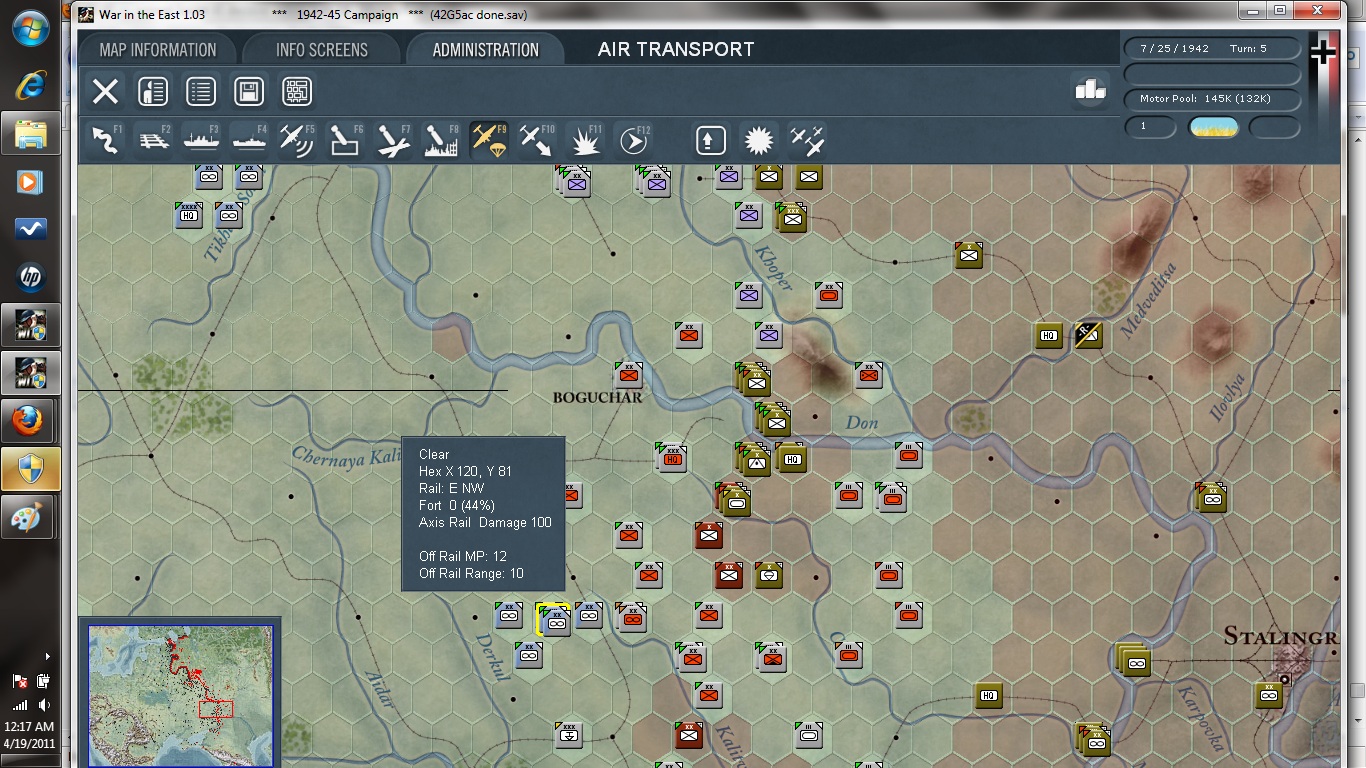
Task: Select the F5 air recon icon
Action: click(x=297, y=140)
